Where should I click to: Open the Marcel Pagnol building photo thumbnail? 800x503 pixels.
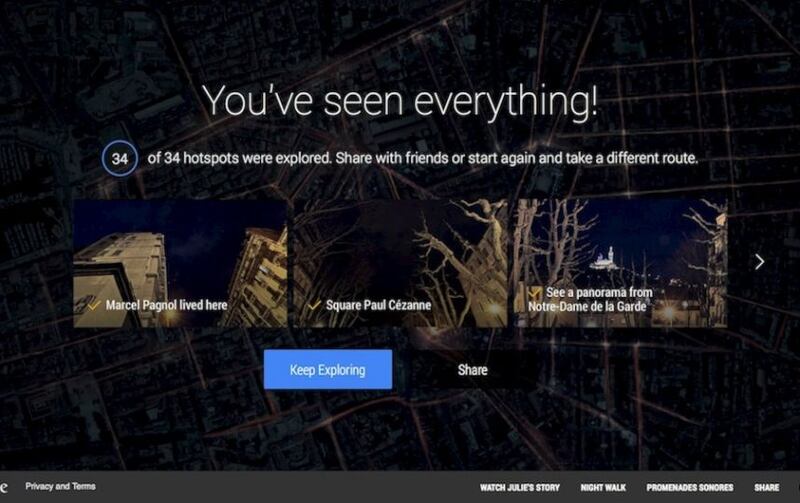point(180,263)
